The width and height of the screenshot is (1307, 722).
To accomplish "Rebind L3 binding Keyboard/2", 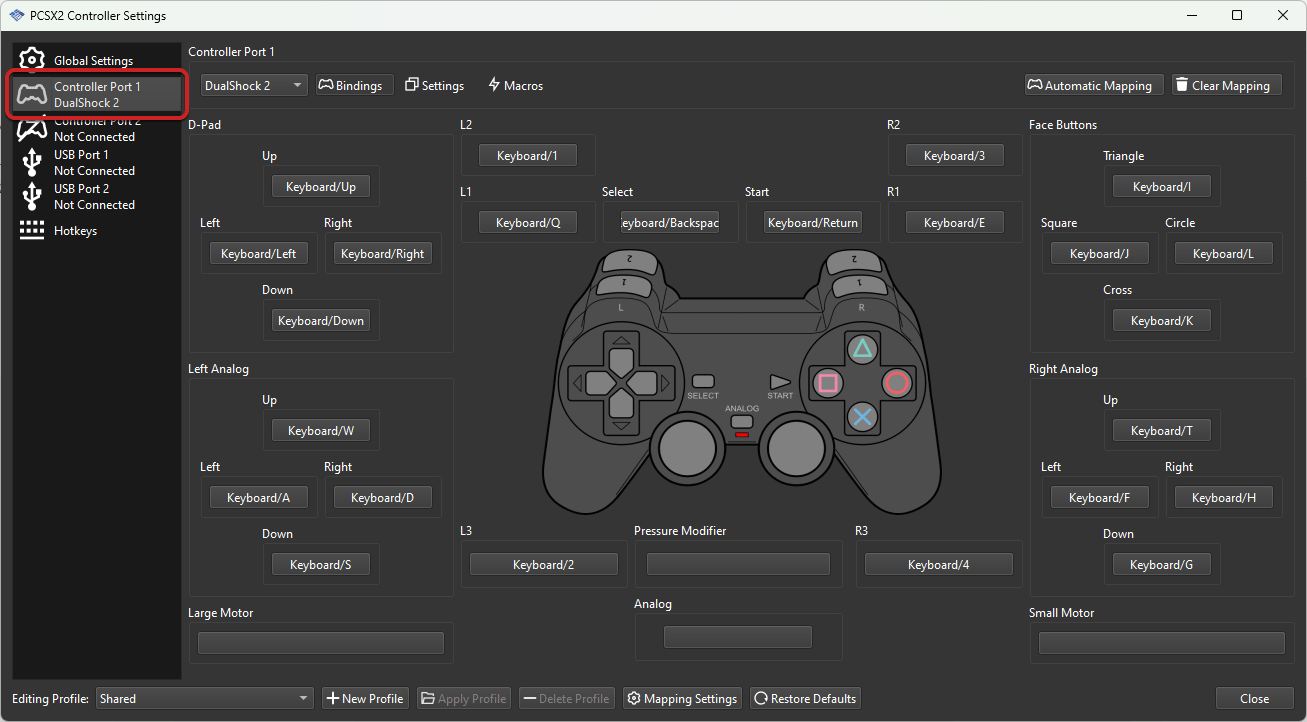I will [x=544, y=565].
